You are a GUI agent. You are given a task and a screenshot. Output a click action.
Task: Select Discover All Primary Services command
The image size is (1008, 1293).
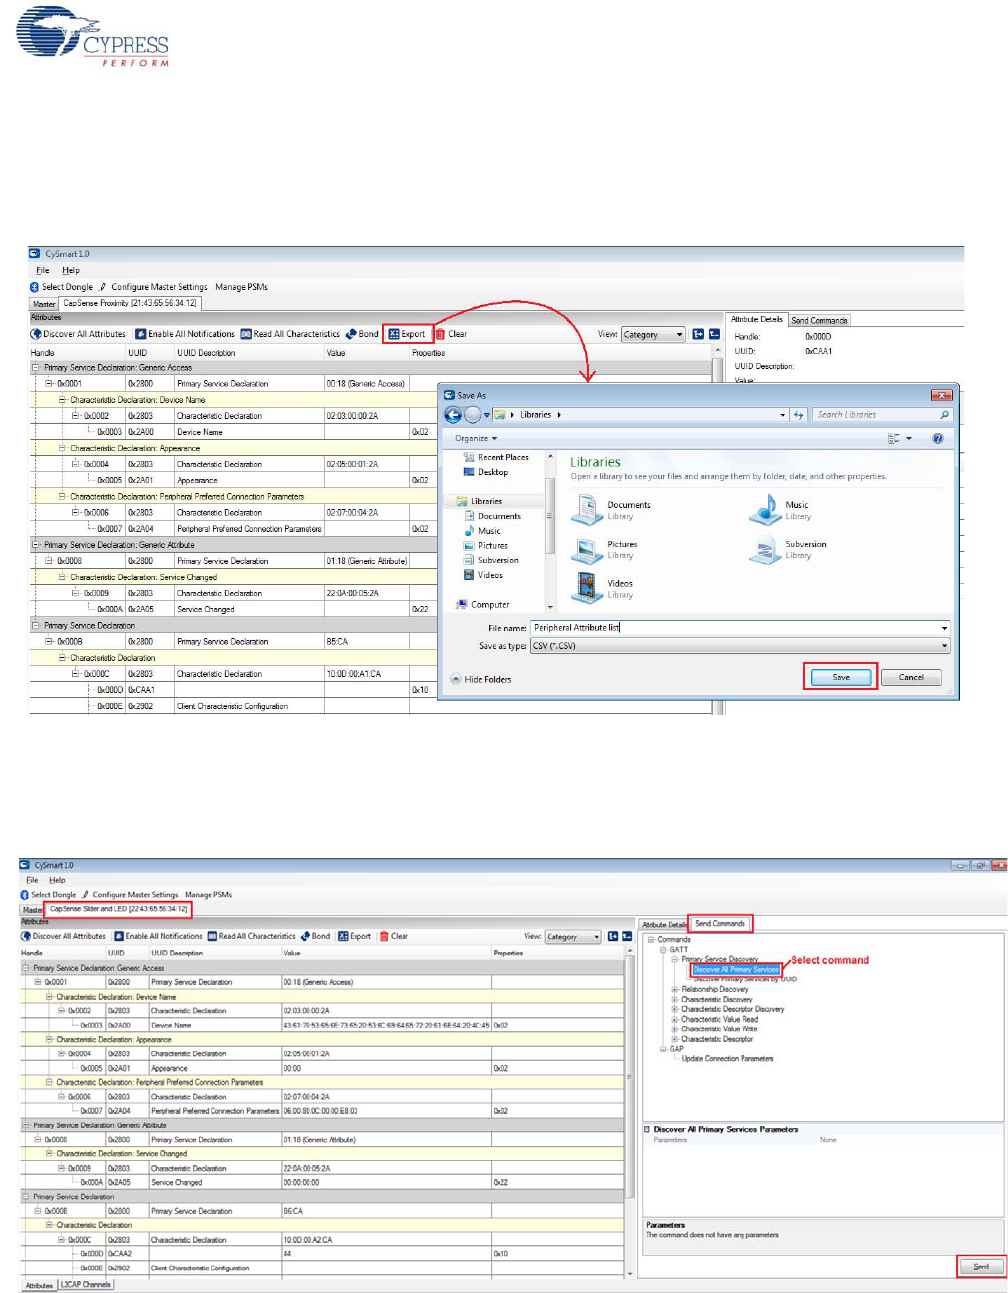point(736,969)
